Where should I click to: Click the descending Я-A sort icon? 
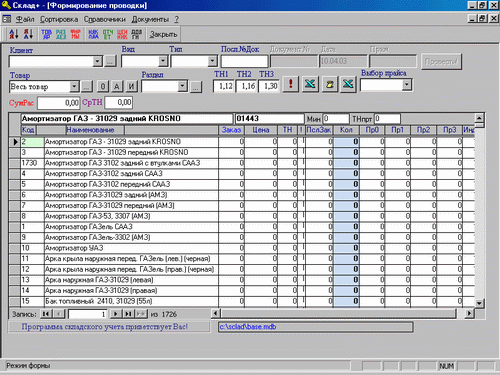(x=28, y=34)
